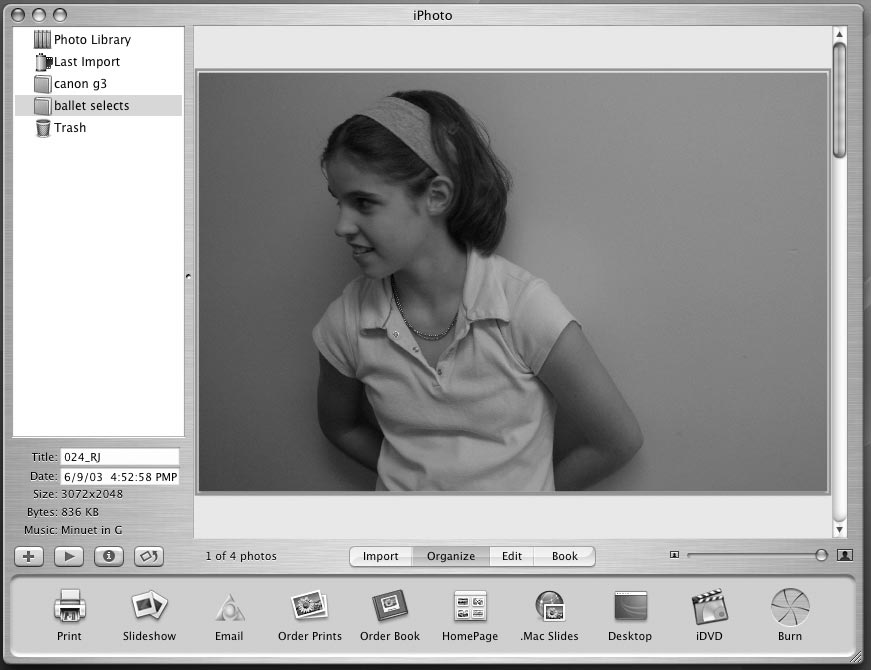Screen dimensions: 871x670
Task: Click the Size: 3072x2048 text
Action: click(78, 494)
